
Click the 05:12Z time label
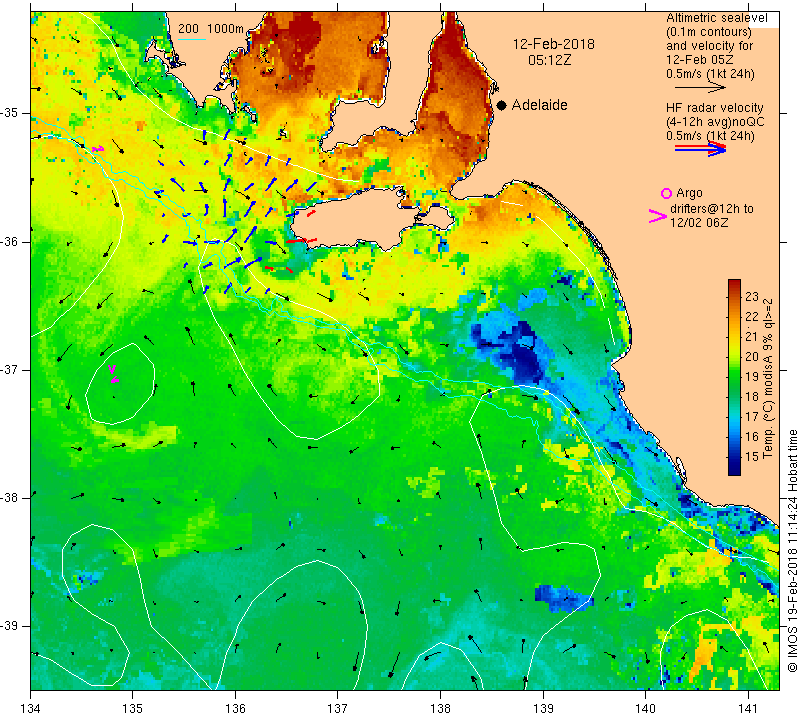549,60
